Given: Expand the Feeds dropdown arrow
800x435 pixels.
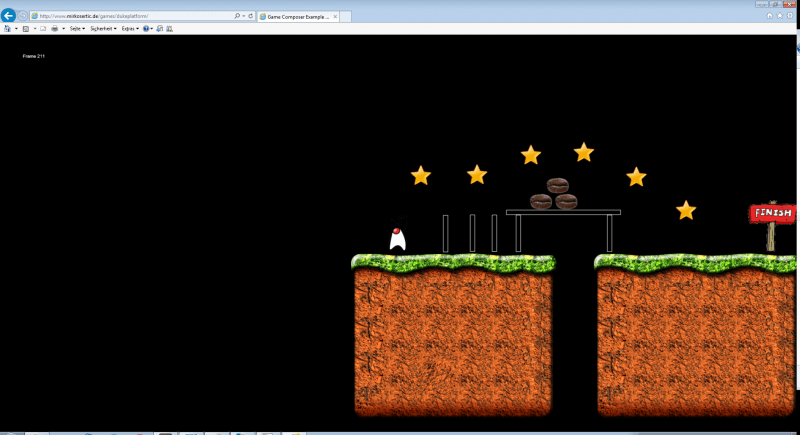Looking at the screenshot, I should (x=35, y=29).
